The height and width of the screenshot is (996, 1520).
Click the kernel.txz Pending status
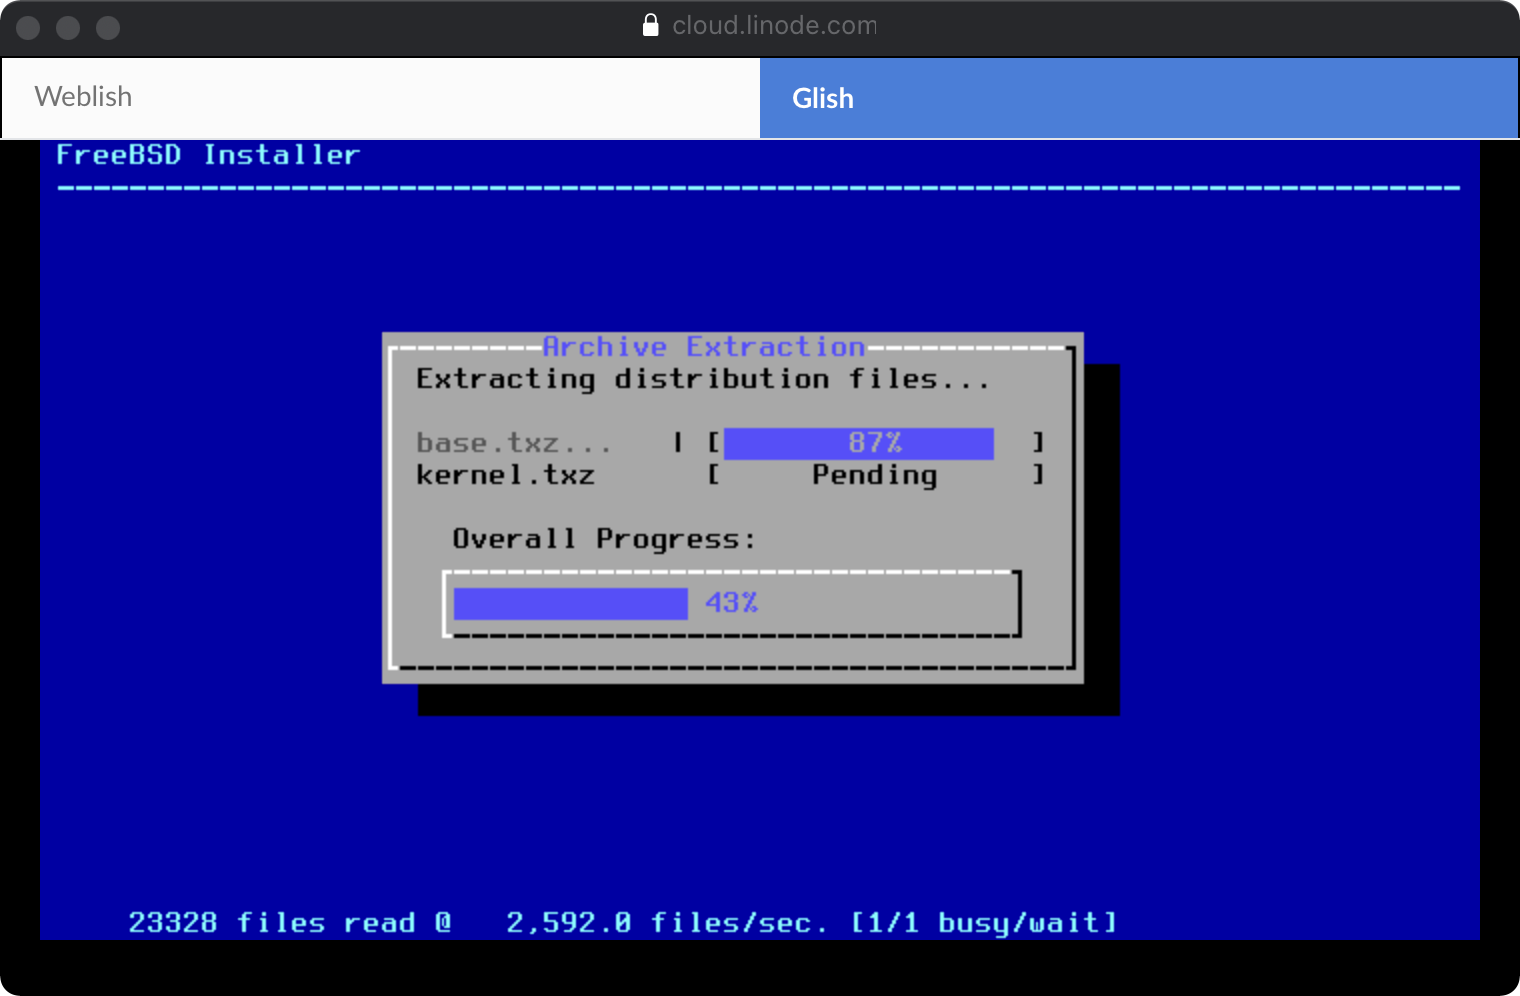874,475
